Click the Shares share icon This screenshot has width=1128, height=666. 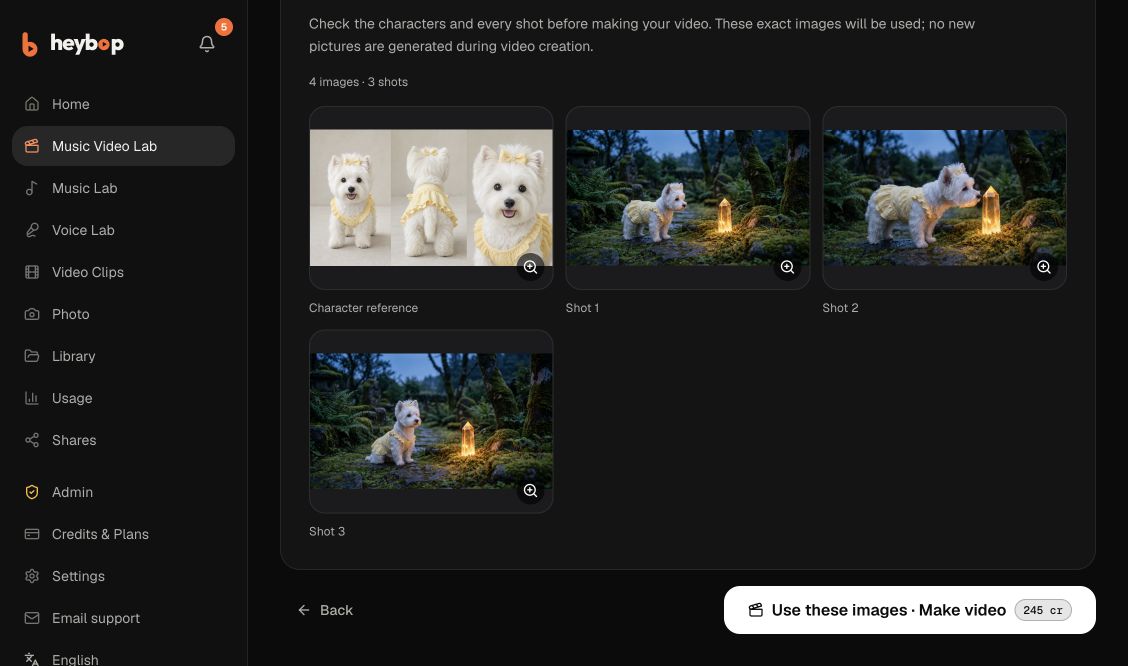32,440
